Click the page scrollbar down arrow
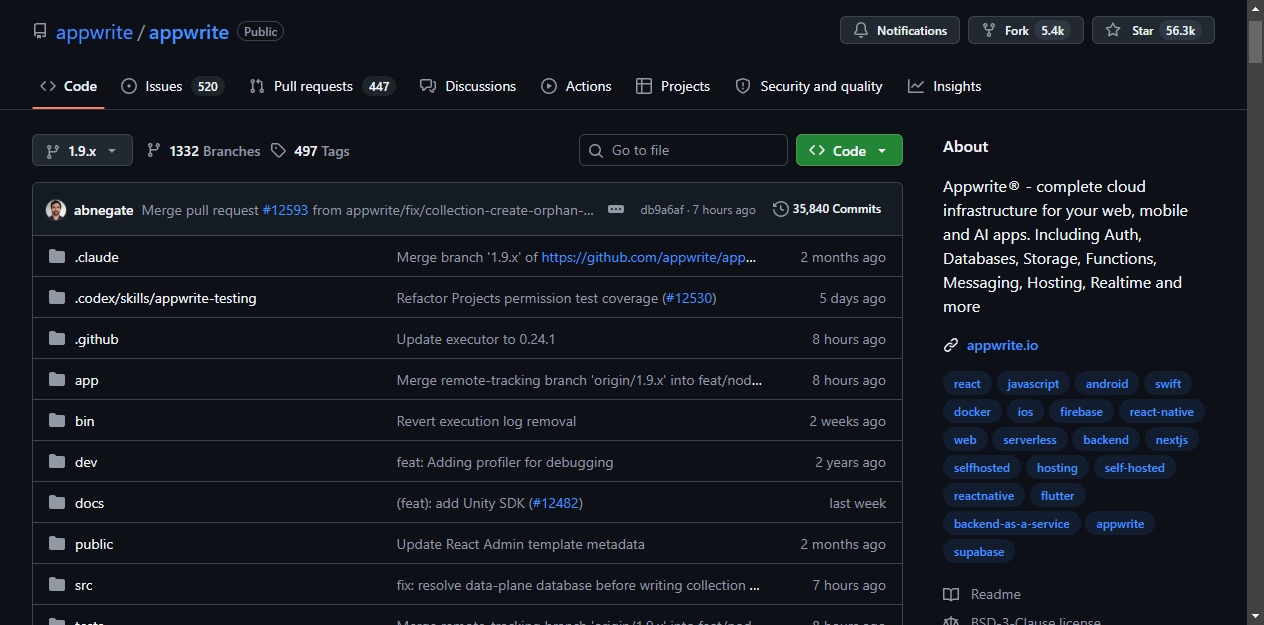Image resolution: width=1264 pixels, height=625 pixels. tap(1256, 617)
